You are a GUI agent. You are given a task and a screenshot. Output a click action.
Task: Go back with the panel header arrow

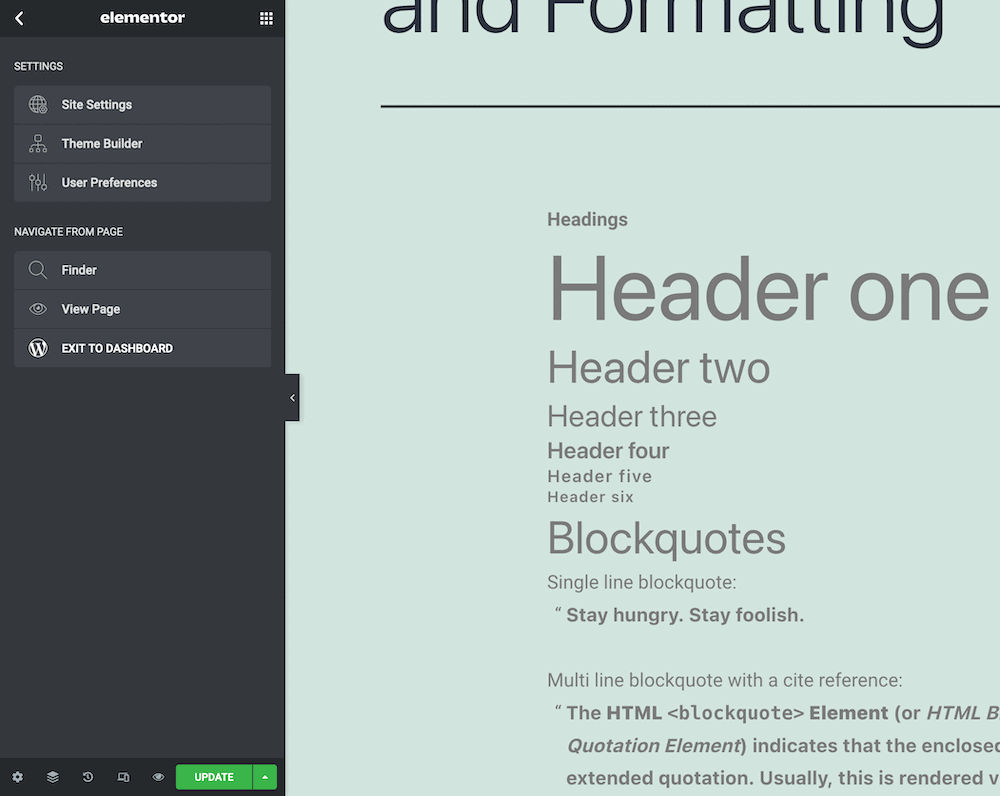pyautogui.click(x=19, y=18)
